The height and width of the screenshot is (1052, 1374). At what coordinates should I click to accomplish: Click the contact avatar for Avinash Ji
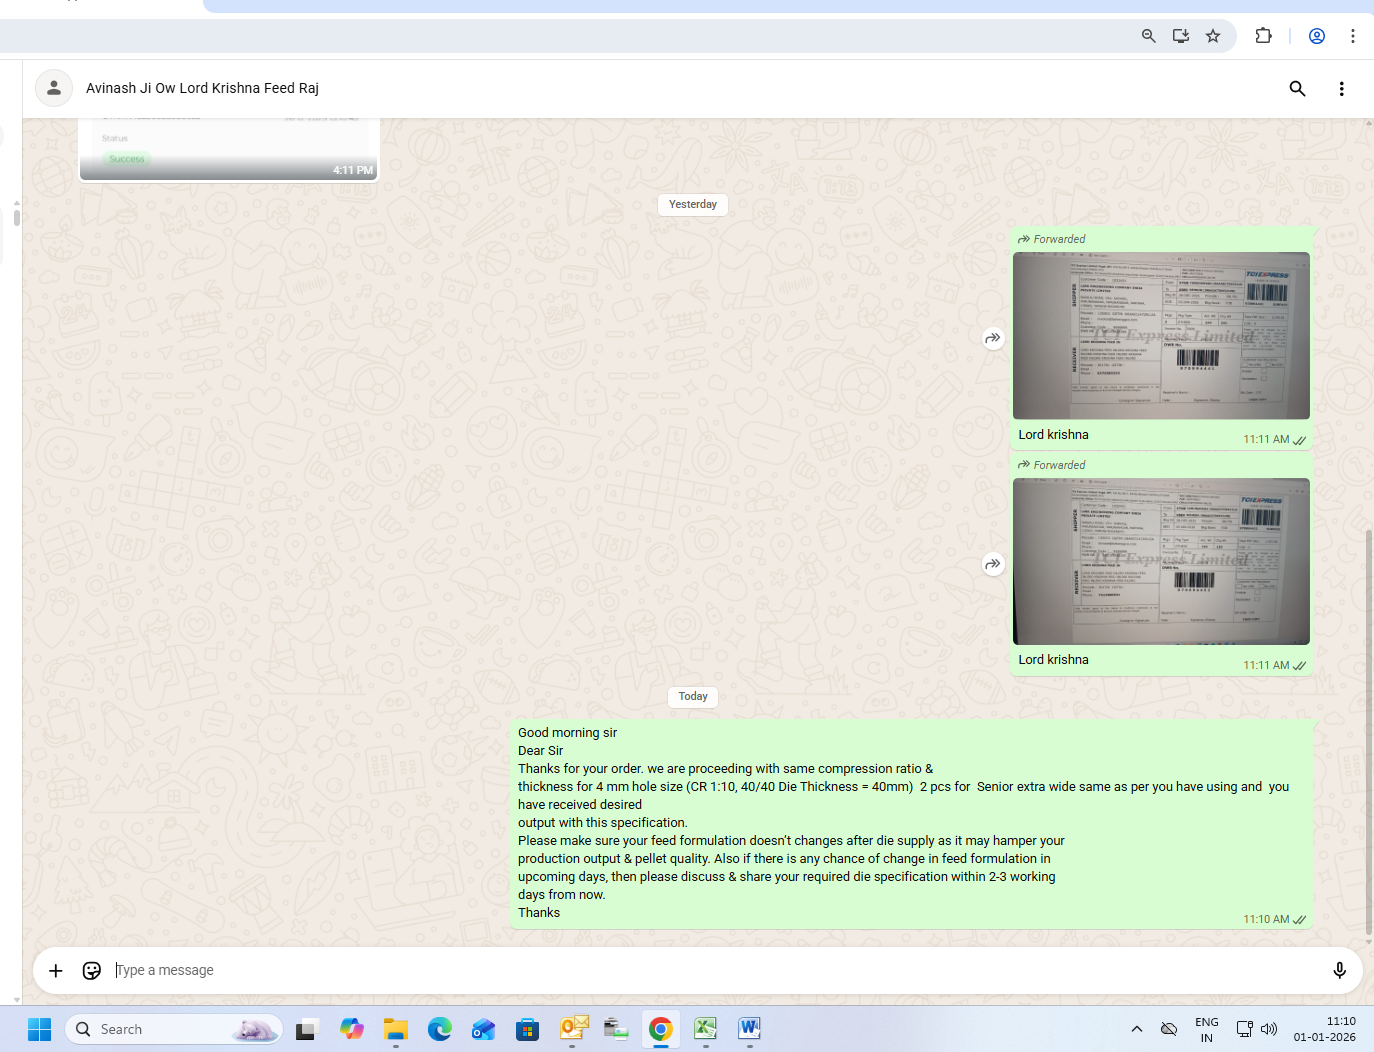(x=54, y=88)
